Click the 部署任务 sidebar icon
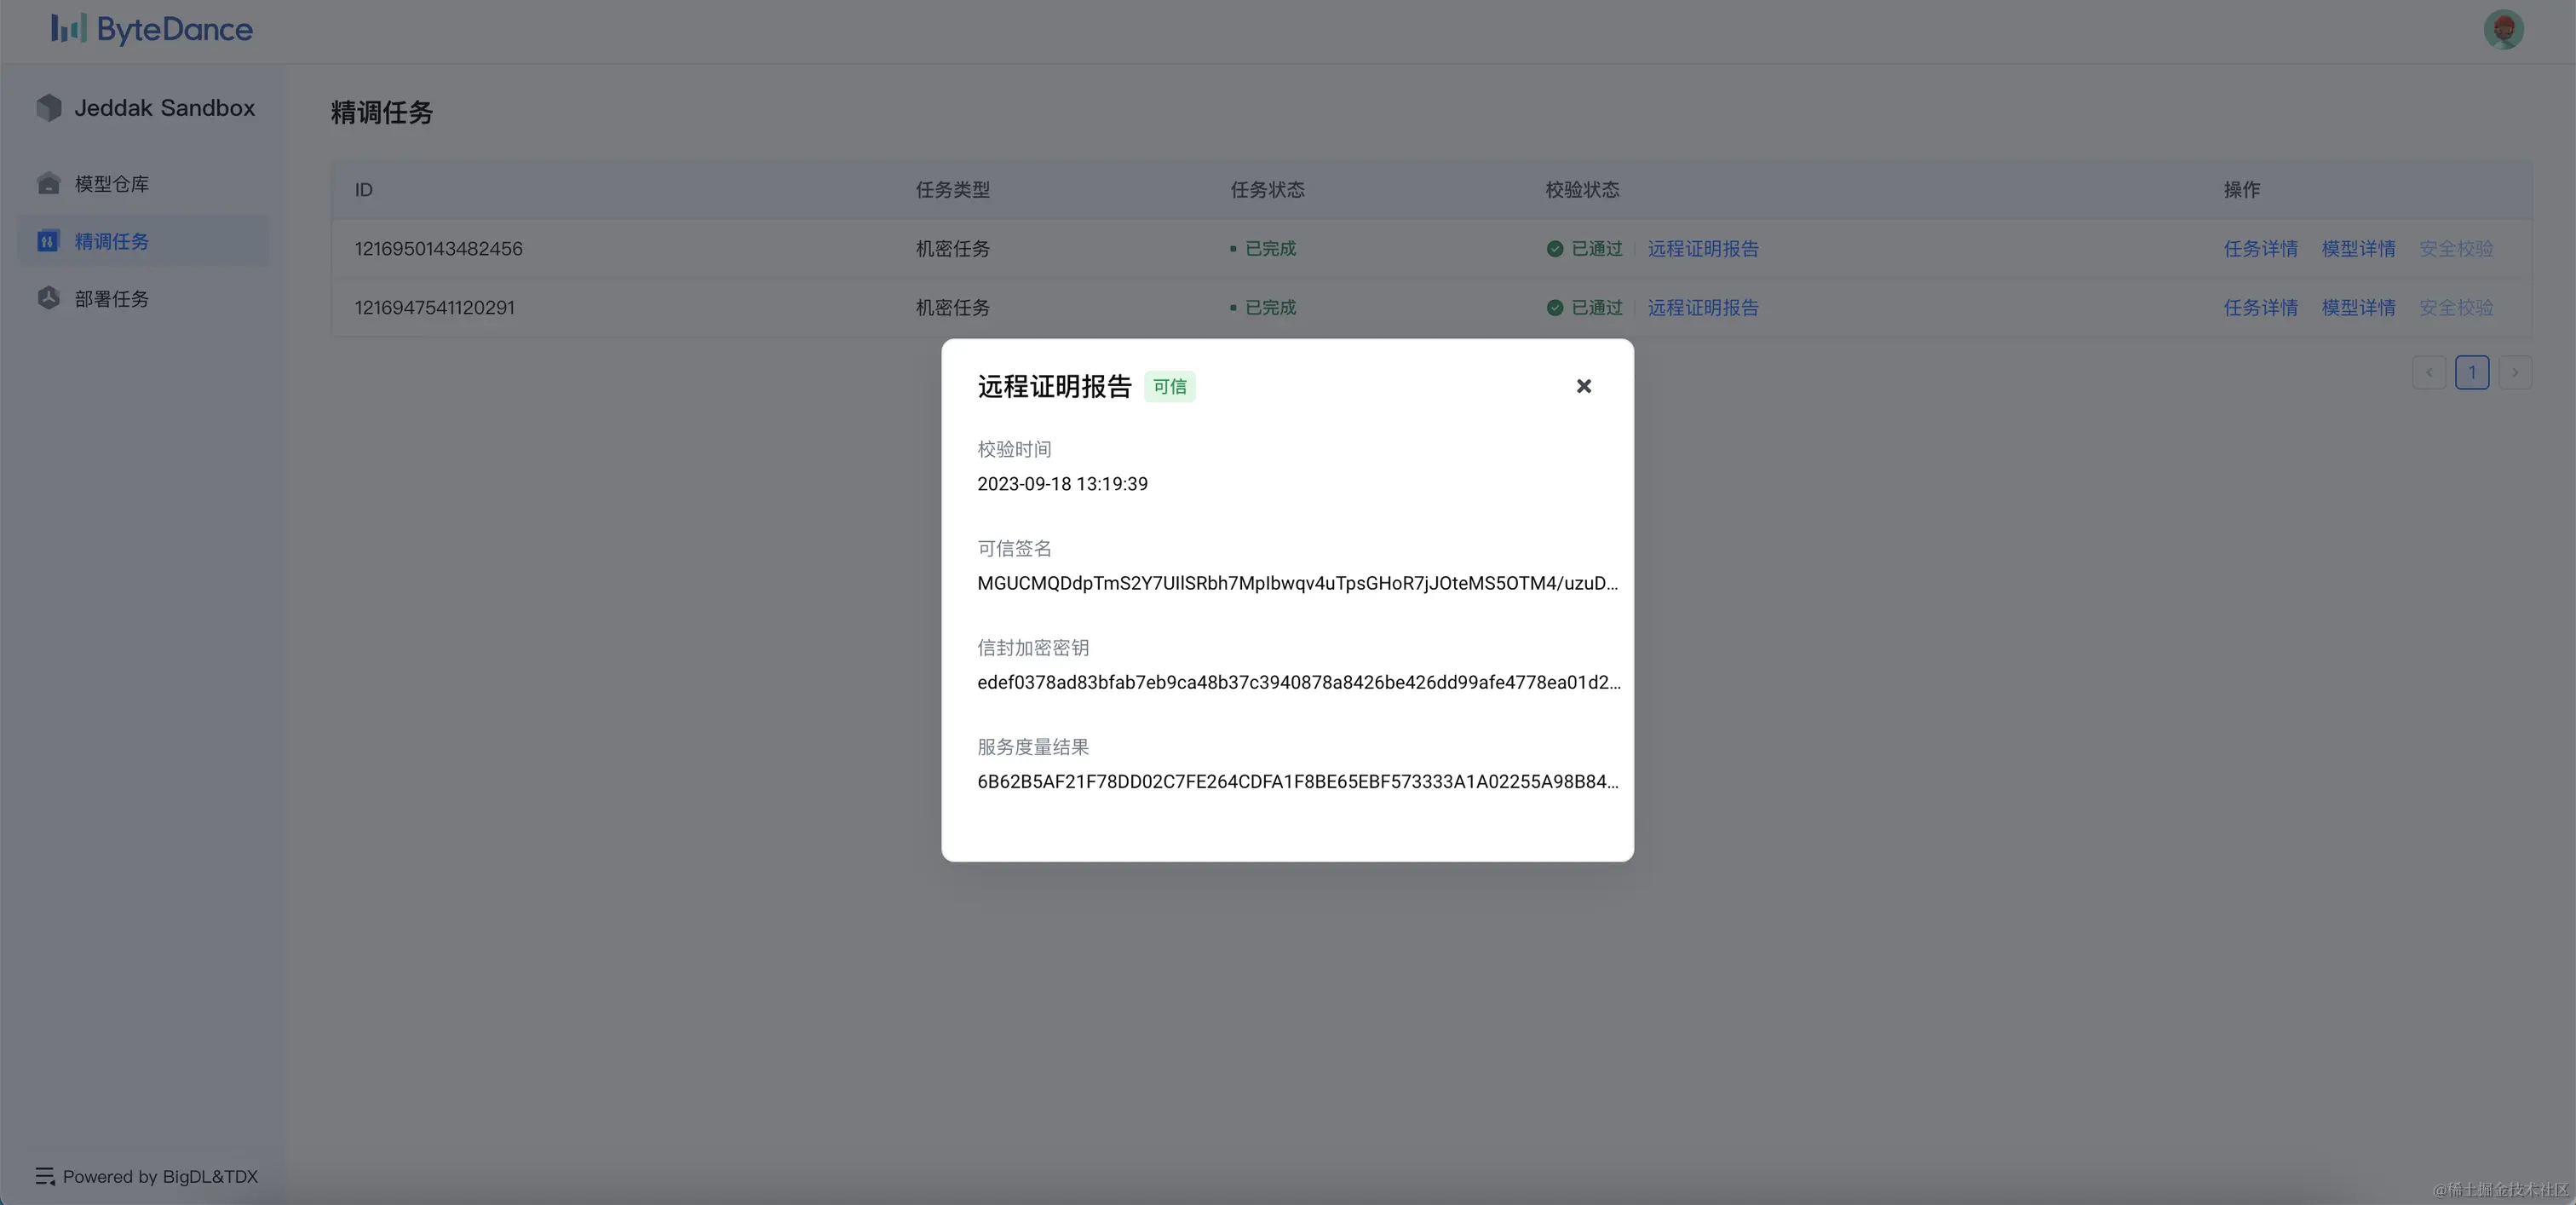2576x1205 pixels. click(48, 298)
